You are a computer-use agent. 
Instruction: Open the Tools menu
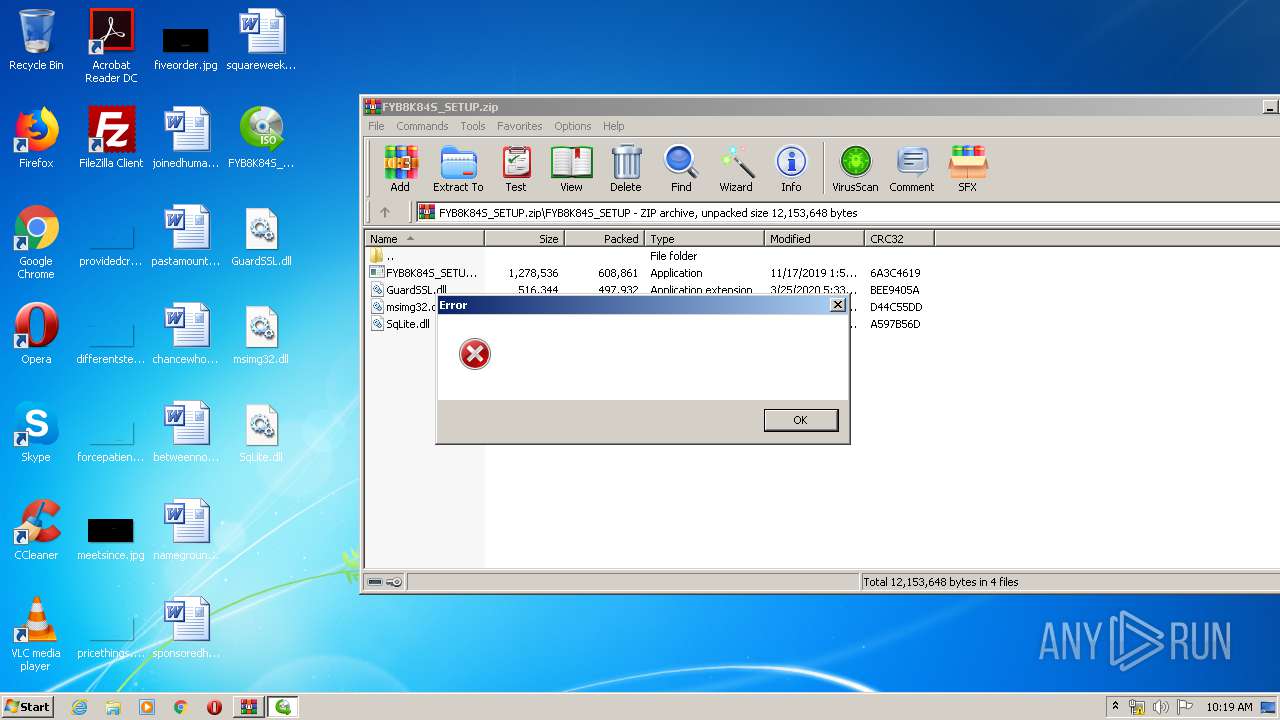pyautogui.click(x=473, y=126)
